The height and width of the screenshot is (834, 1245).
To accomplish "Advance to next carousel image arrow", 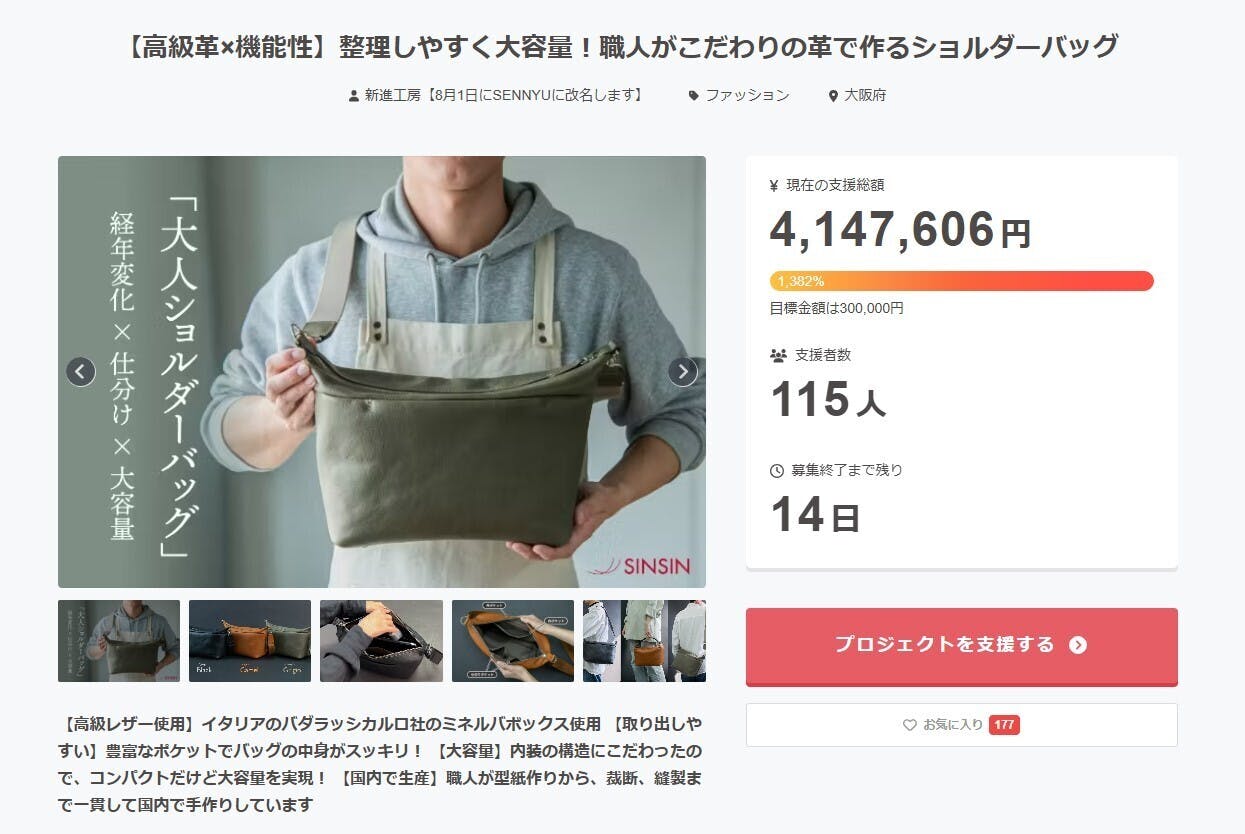I will pos(682,372).
